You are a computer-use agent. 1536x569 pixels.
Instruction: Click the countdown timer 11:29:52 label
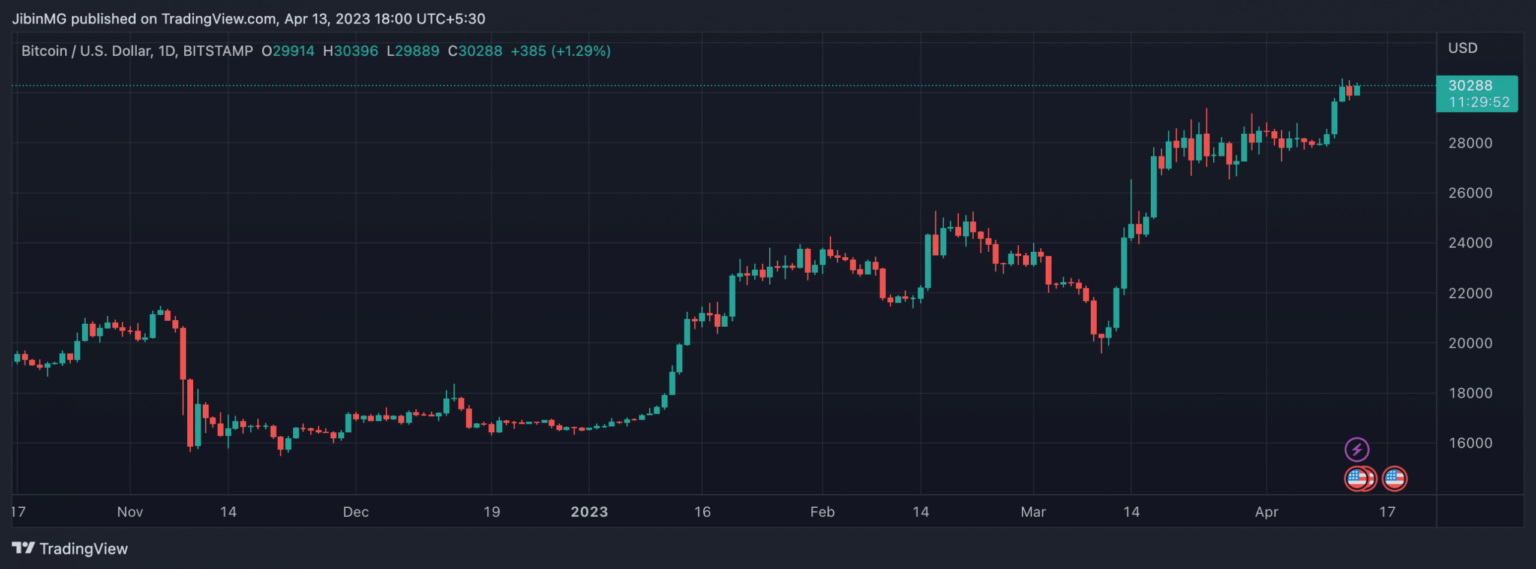[x=1468, y=102]
